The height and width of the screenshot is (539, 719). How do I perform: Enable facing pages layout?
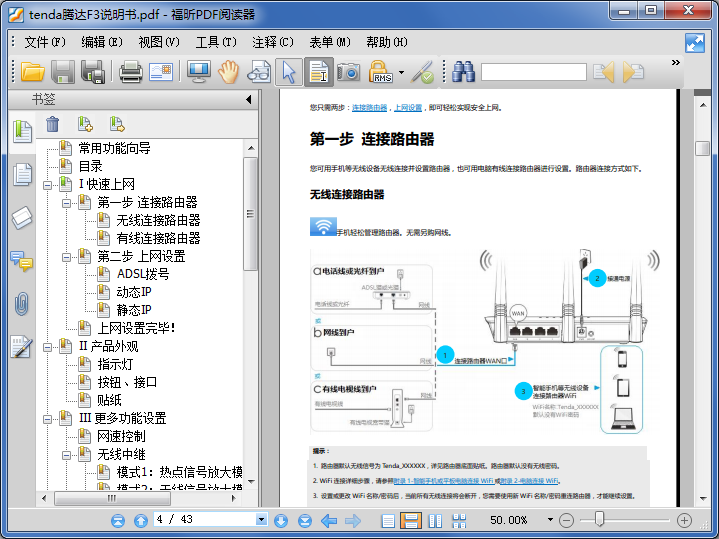pos(435,521)
